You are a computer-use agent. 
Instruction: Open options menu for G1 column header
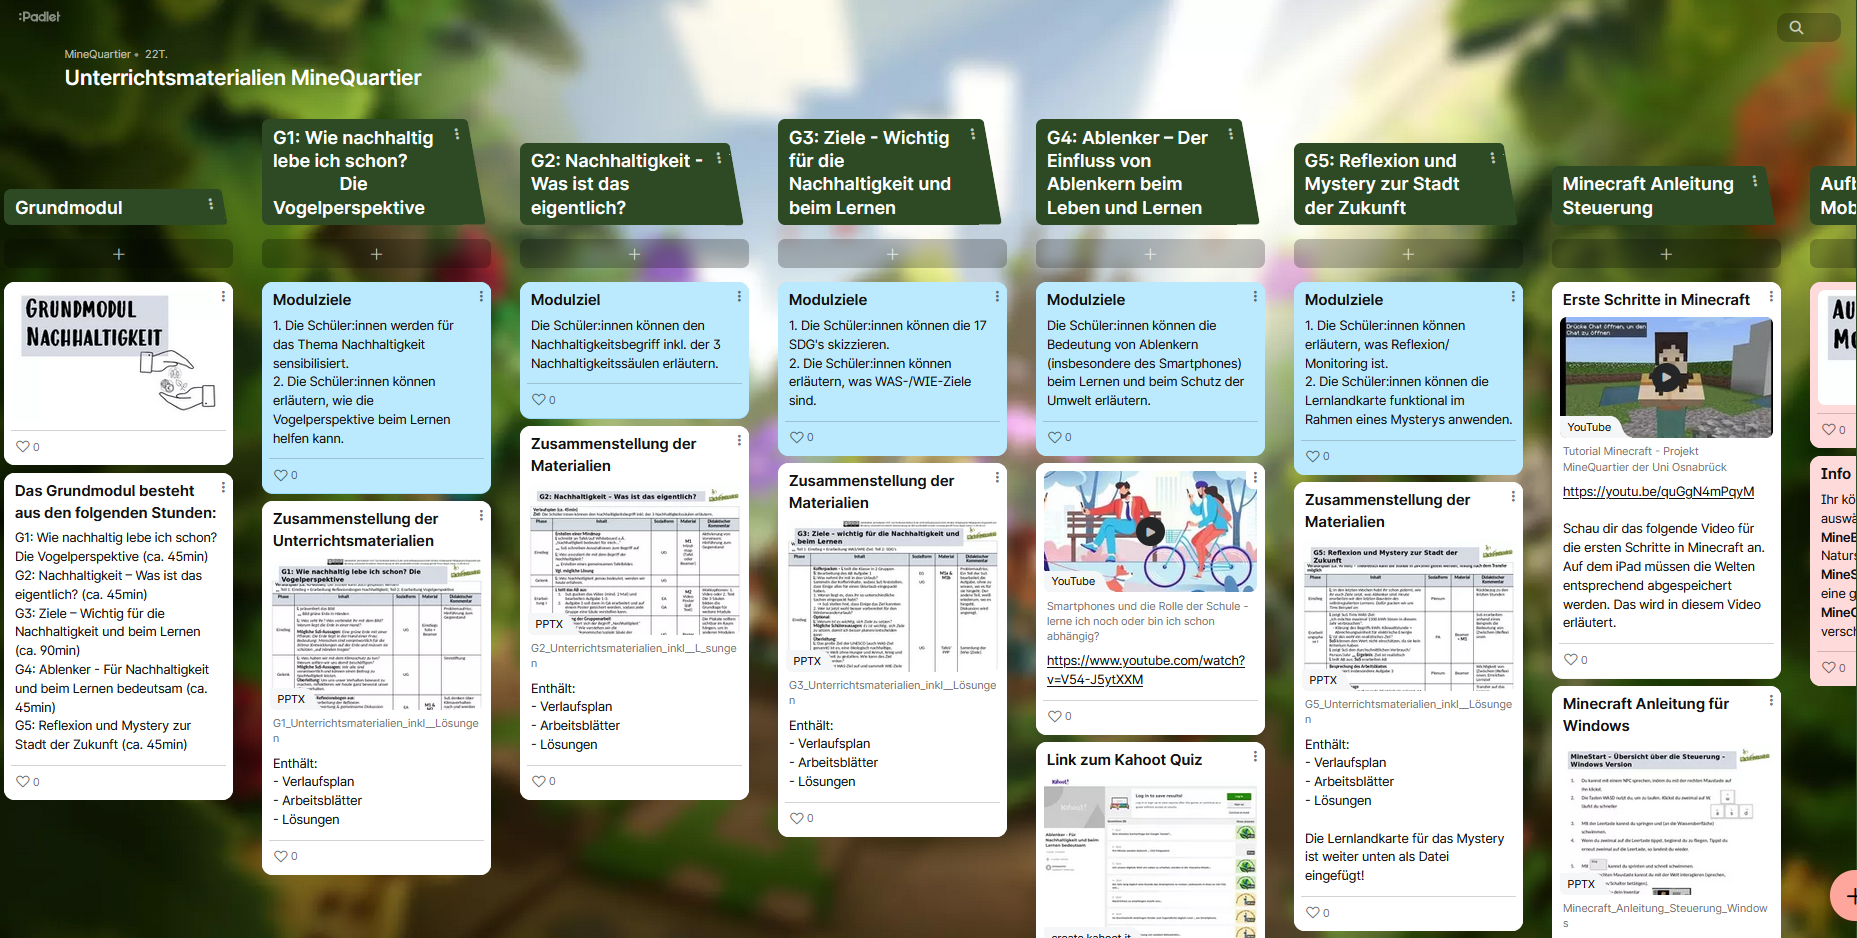pyautogui.click(x=457, y=134)
